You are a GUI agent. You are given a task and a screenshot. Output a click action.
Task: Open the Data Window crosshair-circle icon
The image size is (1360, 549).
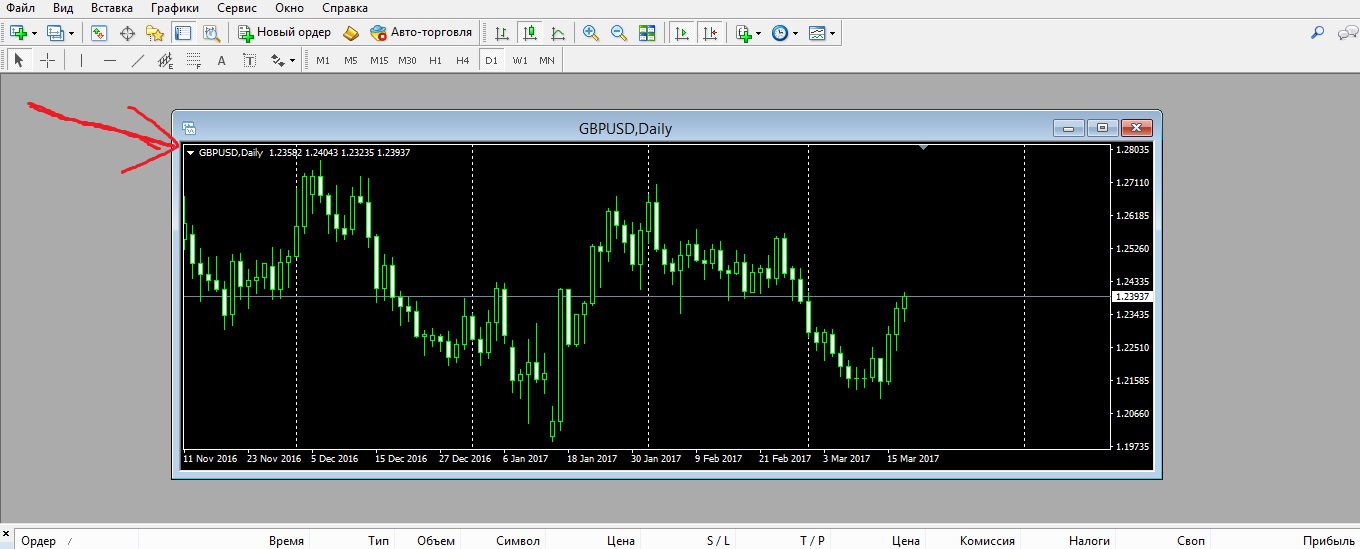pos(127,32)
